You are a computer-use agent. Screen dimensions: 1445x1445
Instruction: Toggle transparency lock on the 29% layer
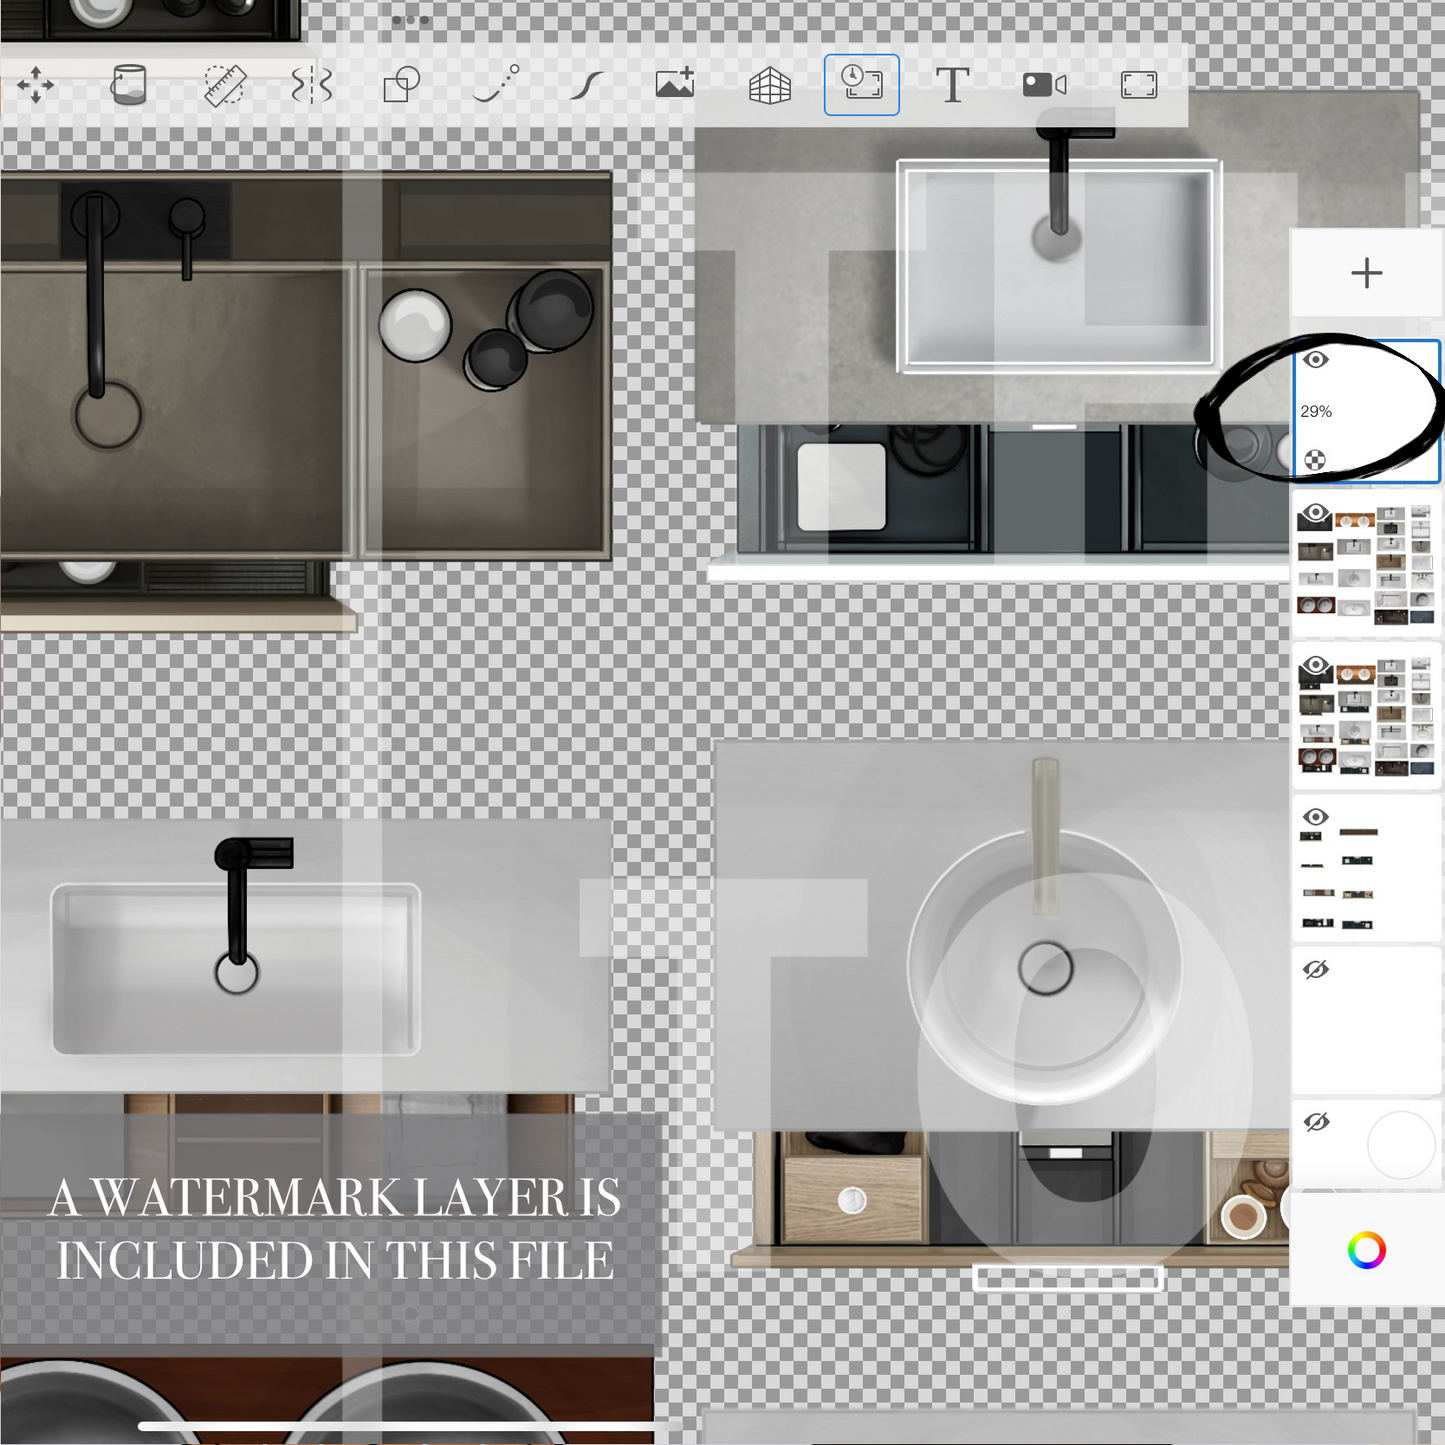click(x=1315, y=460)
